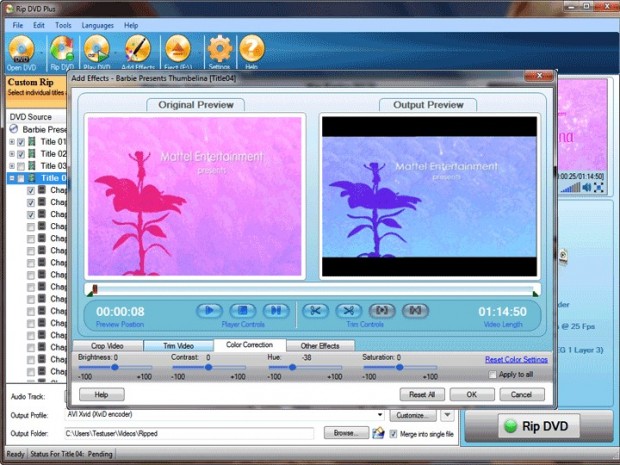Uncheck the second chapter checkbox
620x465 pixels.
tap(30, 202)
